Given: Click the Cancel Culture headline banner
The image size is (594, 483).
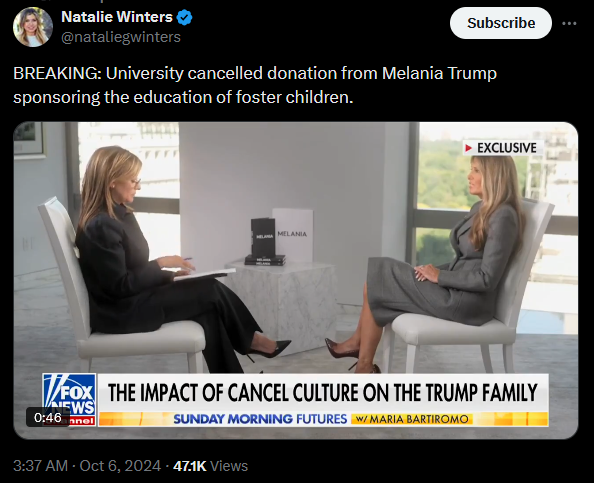Looking at the screenshot, I should [323, 392].
